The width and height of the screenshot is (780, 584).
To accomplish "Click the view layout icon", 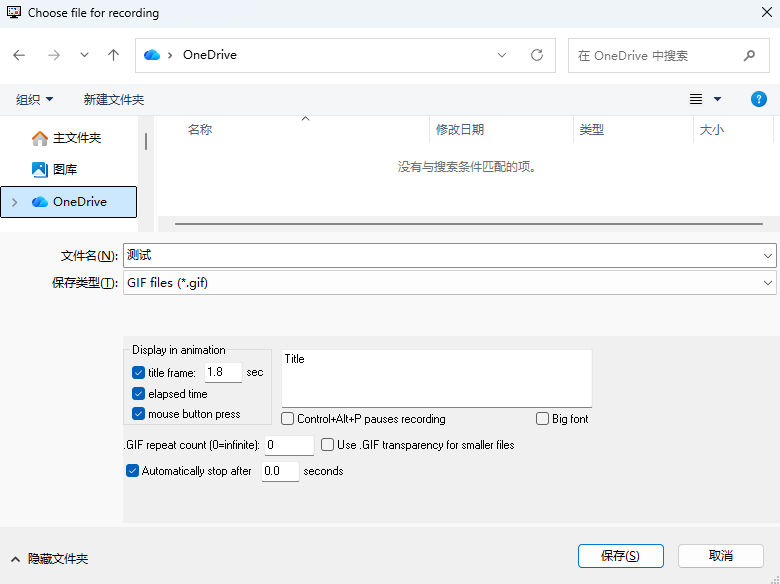I will pyautogui.click(x=696, y=99).
